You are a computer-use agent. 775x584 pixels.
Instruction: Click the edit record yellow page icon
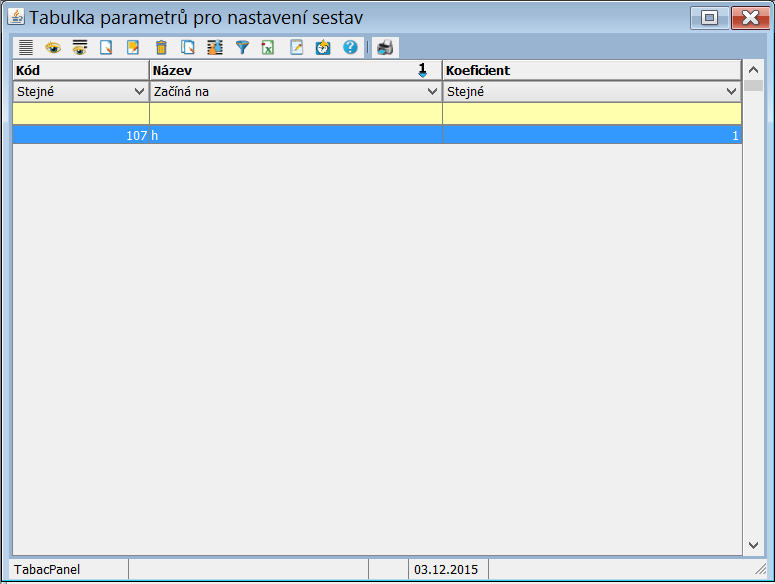pos(133,47)
